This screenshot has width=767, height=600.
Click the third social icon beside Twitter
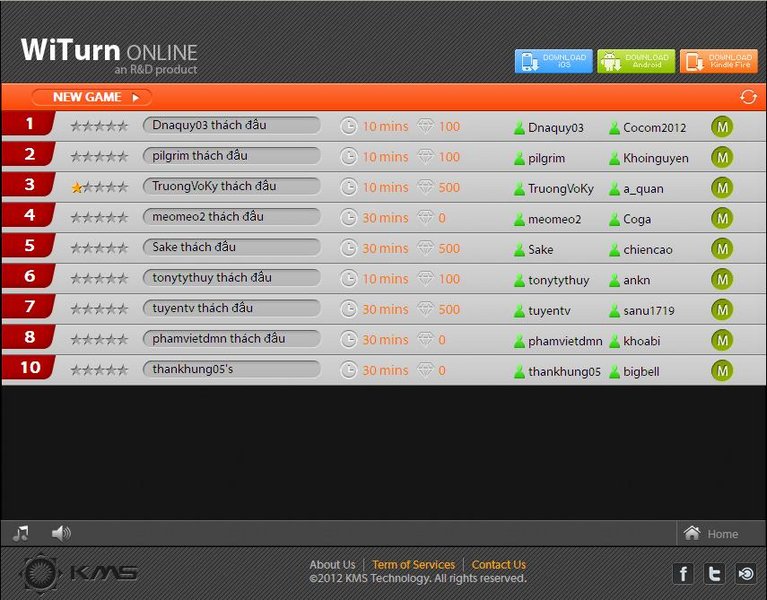(x=745, y=573)
